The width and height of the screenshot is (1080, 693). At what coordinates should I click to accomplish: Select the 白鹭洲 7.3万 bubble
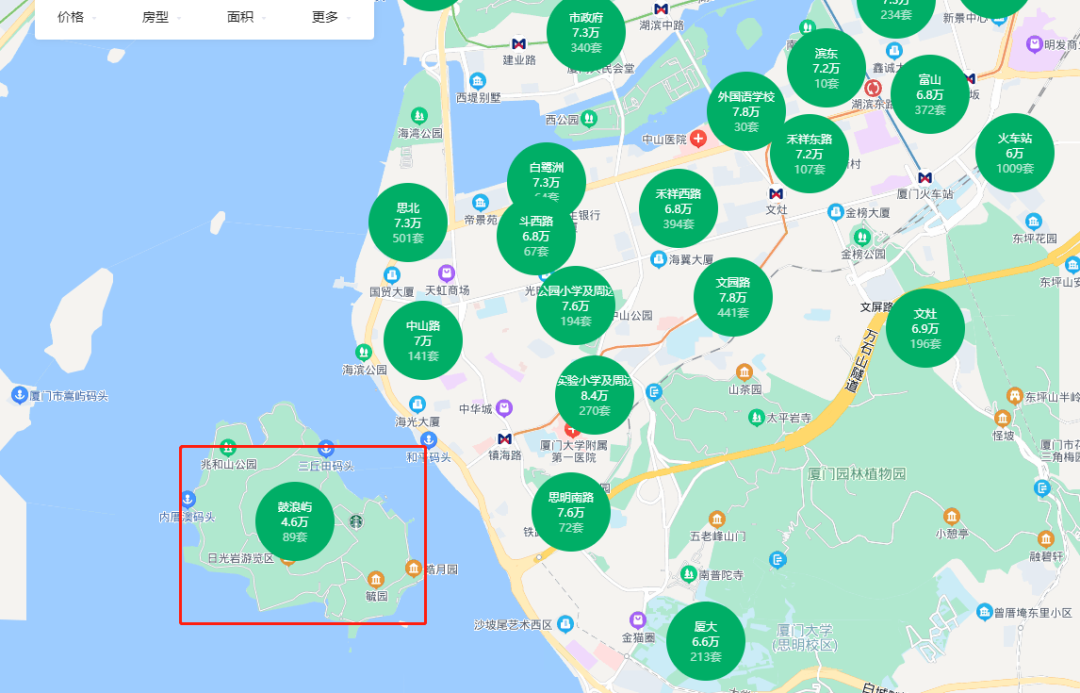click(x=546, y=172)
